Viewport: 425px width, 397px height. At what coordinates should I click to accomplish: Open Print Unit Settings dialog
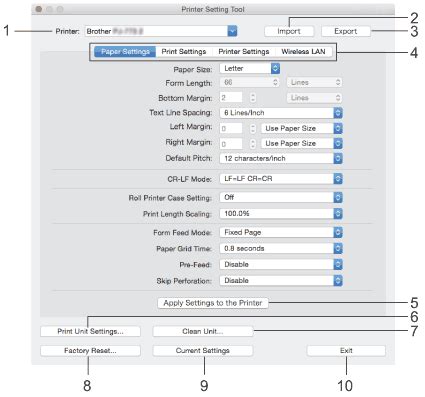[x=90, y=331]
